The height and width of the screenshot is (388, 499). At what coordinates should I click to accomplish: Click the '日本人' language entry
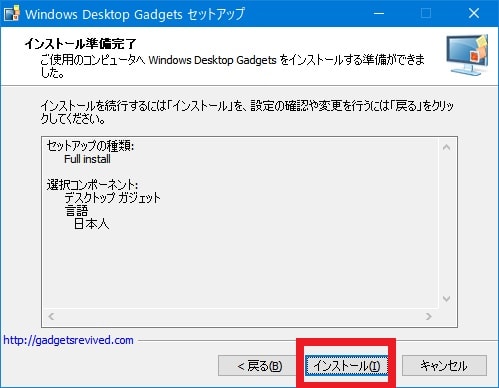point(91,224)
